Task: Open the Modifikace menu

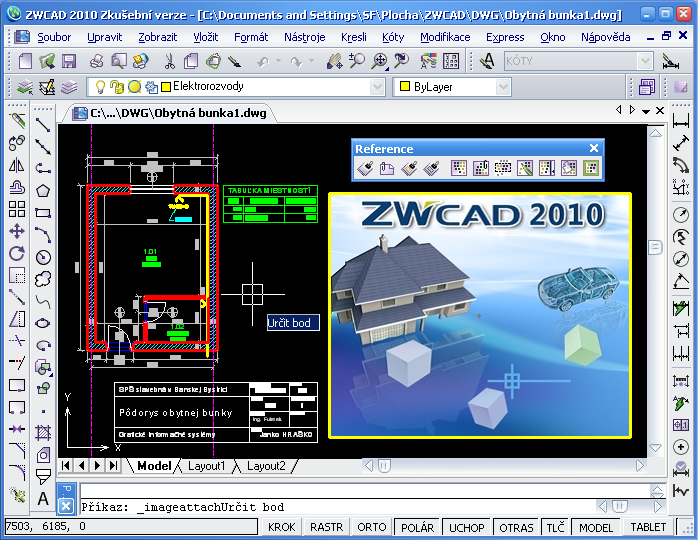Action: [445, 37]
